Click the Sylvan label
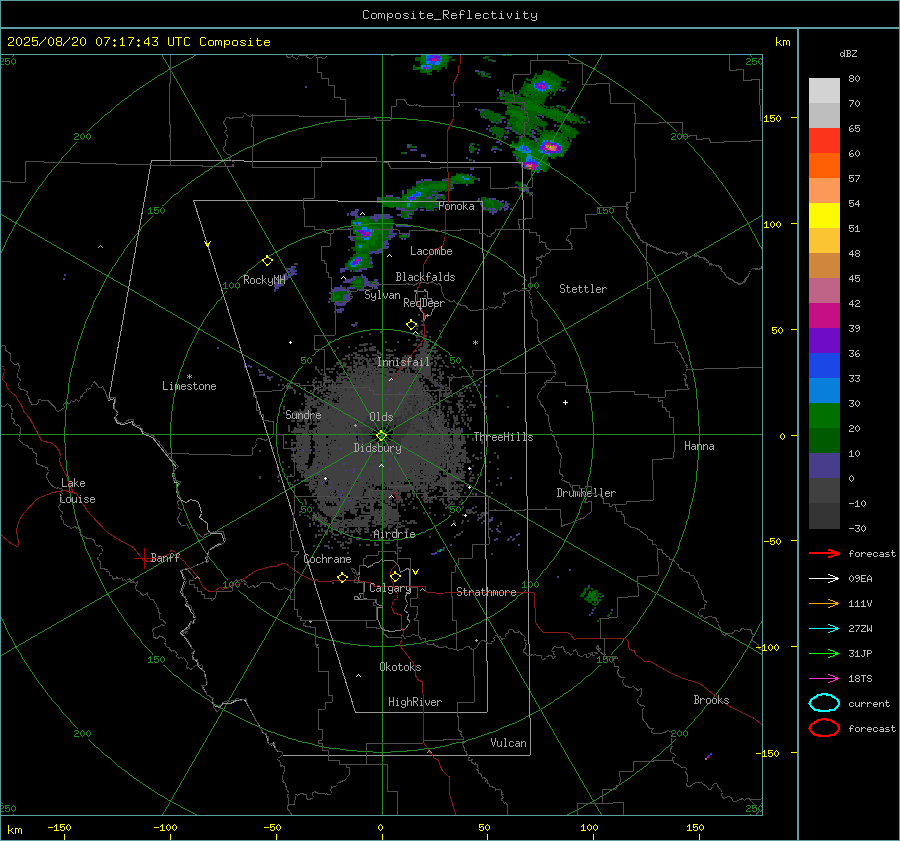Screen dimensions: 900x841 point(382,295)
